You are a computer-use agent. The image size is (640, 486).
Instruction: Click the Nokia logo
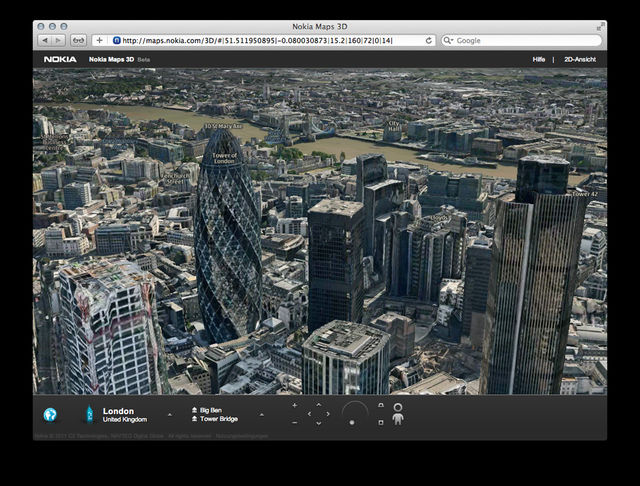click(60, 60)
